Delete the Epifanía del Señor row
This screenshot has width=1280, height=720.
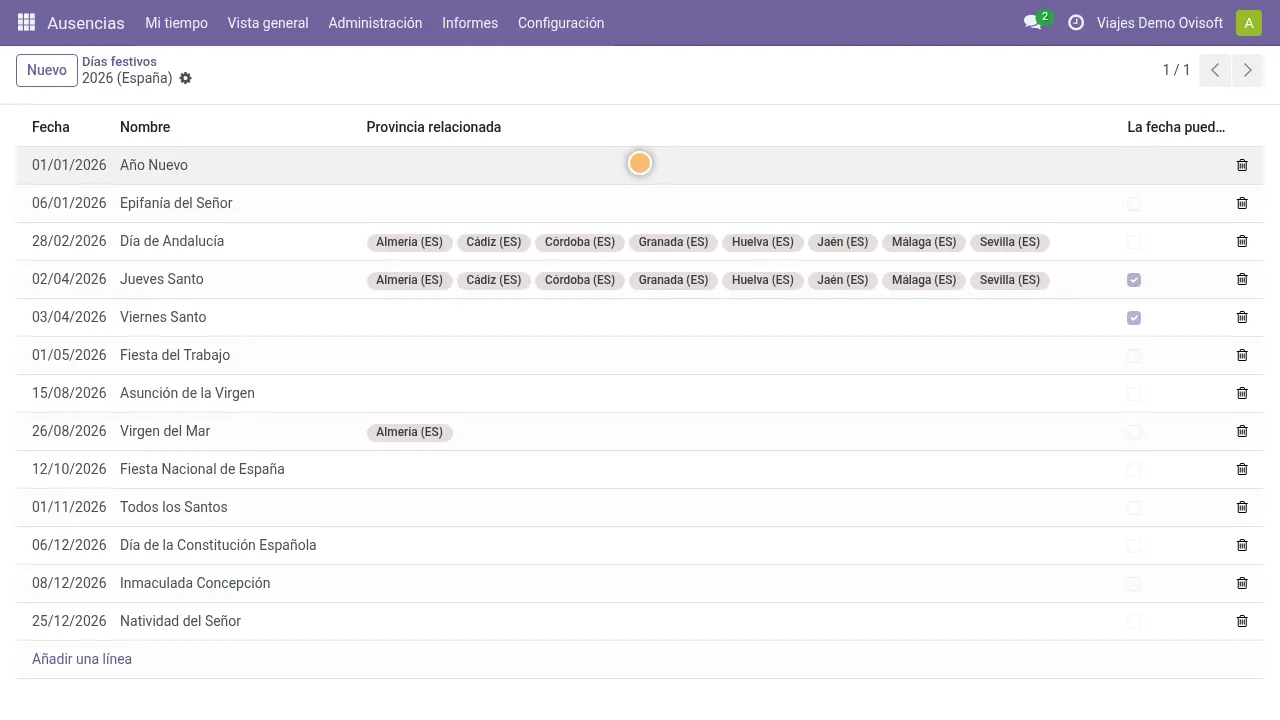coord(1242,203)
